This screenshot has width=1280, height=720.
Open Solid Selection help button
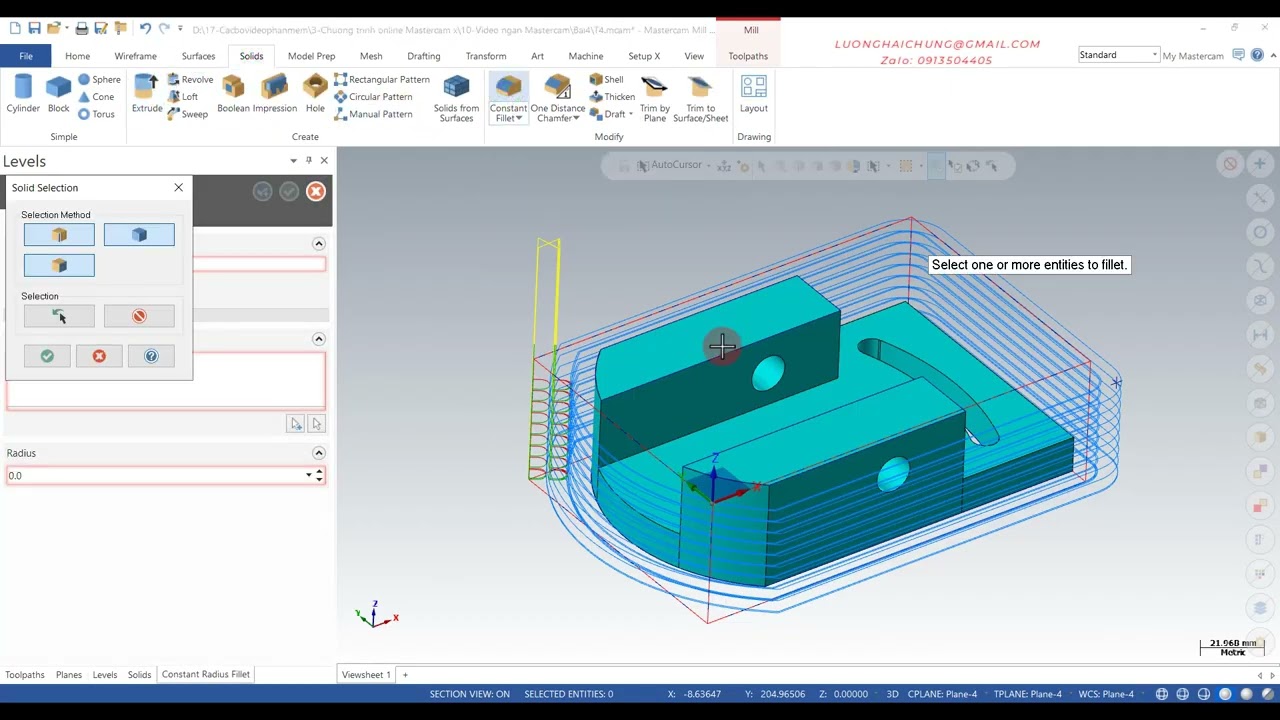[151, 356]
